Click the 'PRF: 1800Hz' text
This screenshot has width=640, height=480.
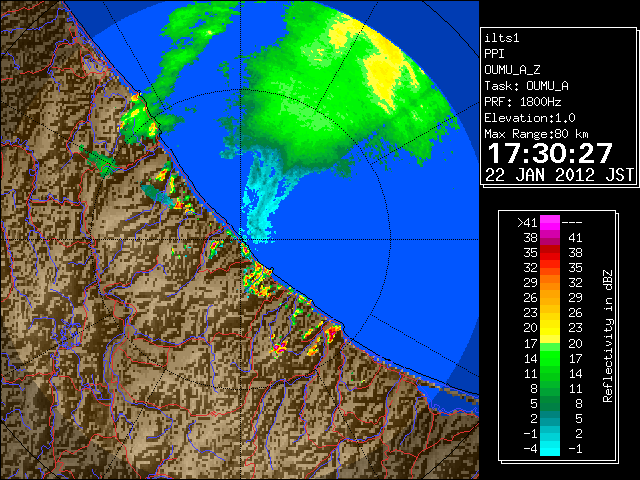[x=522, y=102]
